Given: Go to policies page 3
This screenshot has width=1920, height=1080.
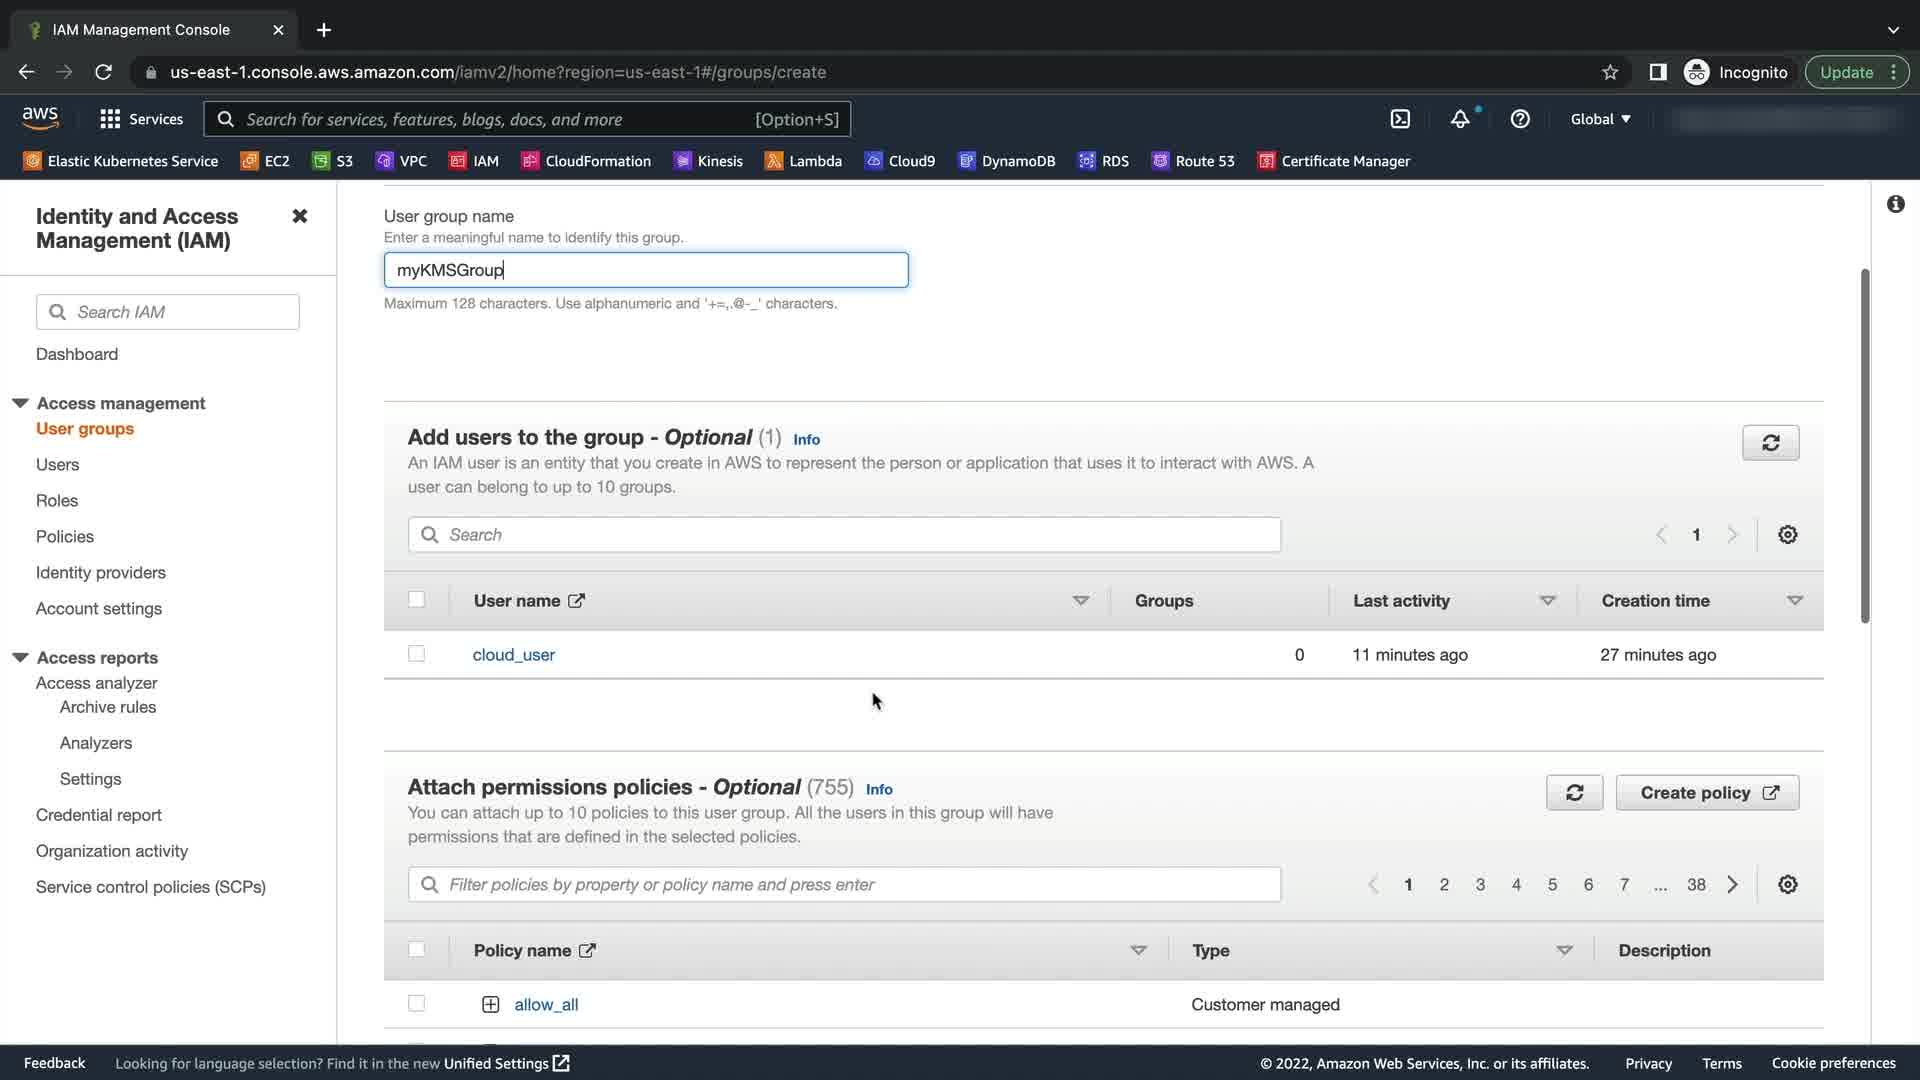Looking at the screenshot, I should (1480, 885).
